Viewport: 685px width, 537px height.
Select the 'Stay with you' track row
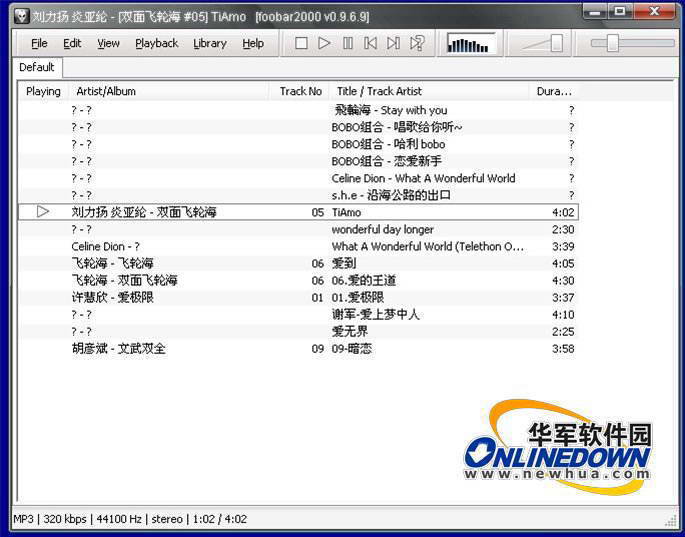298,110
